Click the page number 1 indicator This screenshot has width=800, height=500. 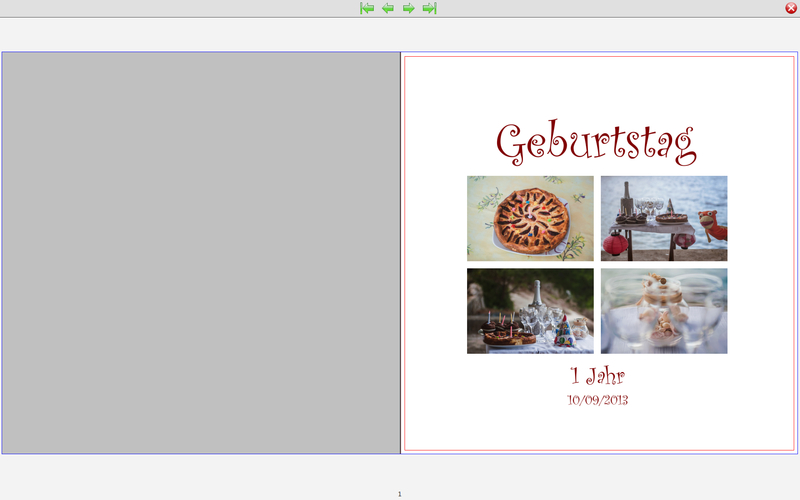pos(400,494)
